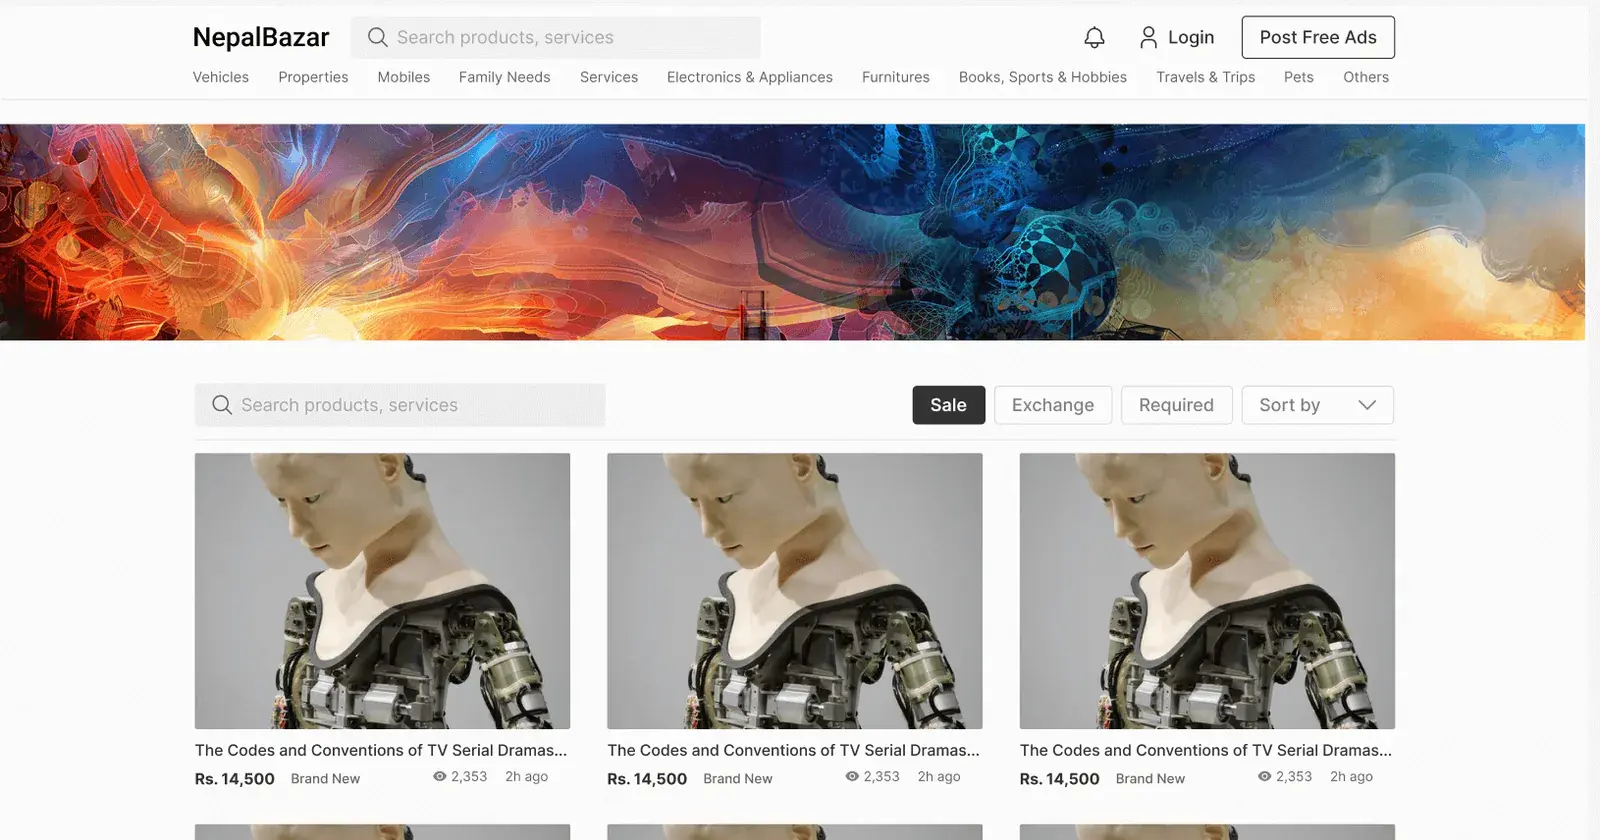Image resolution: width=1600 pixels, height=840 pixels.
Task: Open the second listing's TV Serial Dramas title
Action: point(793,750)
